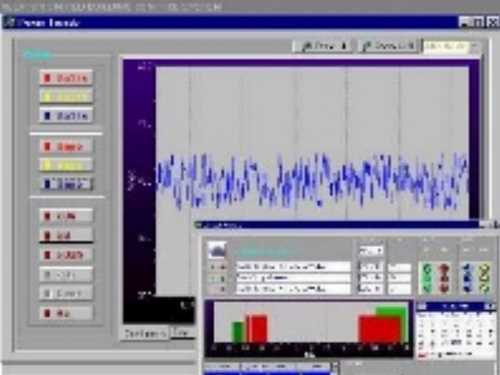Close the trend window with the X button
This screenshot has width=500, height=375.
click(493, 22)
